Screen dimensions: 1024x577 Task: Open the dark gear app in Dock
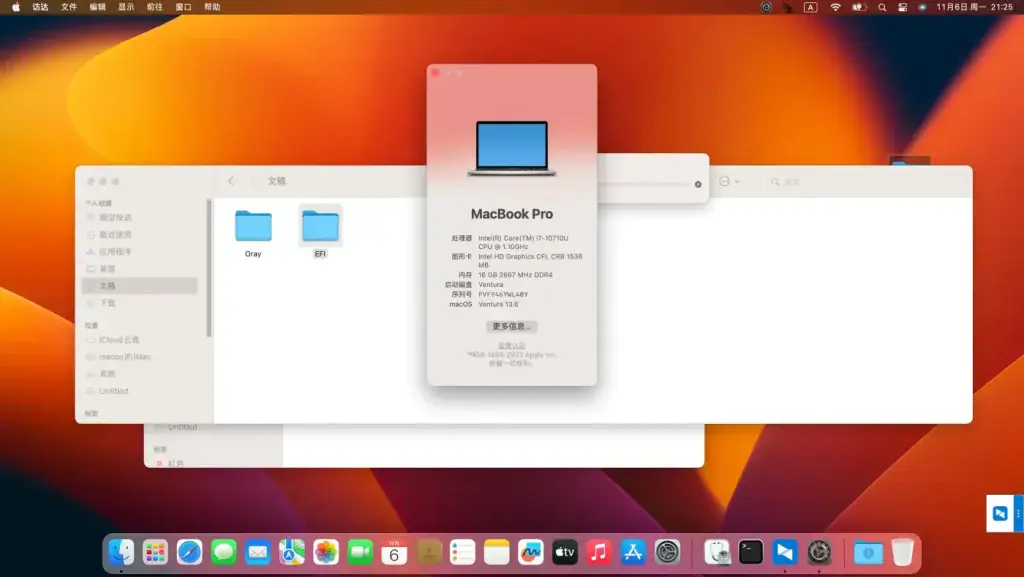point(819,553)
